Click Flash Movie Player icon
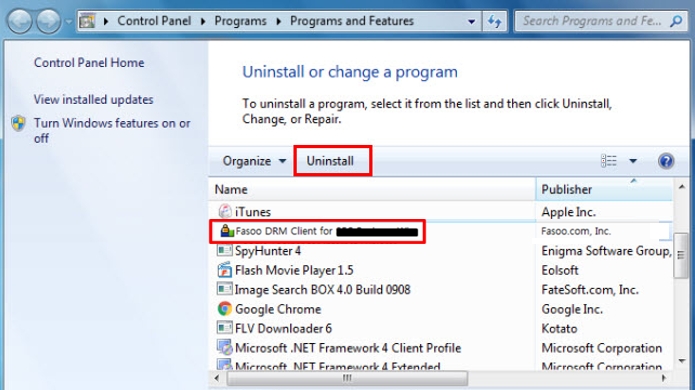The image size is (695, 390). click(x=225, y=270)
